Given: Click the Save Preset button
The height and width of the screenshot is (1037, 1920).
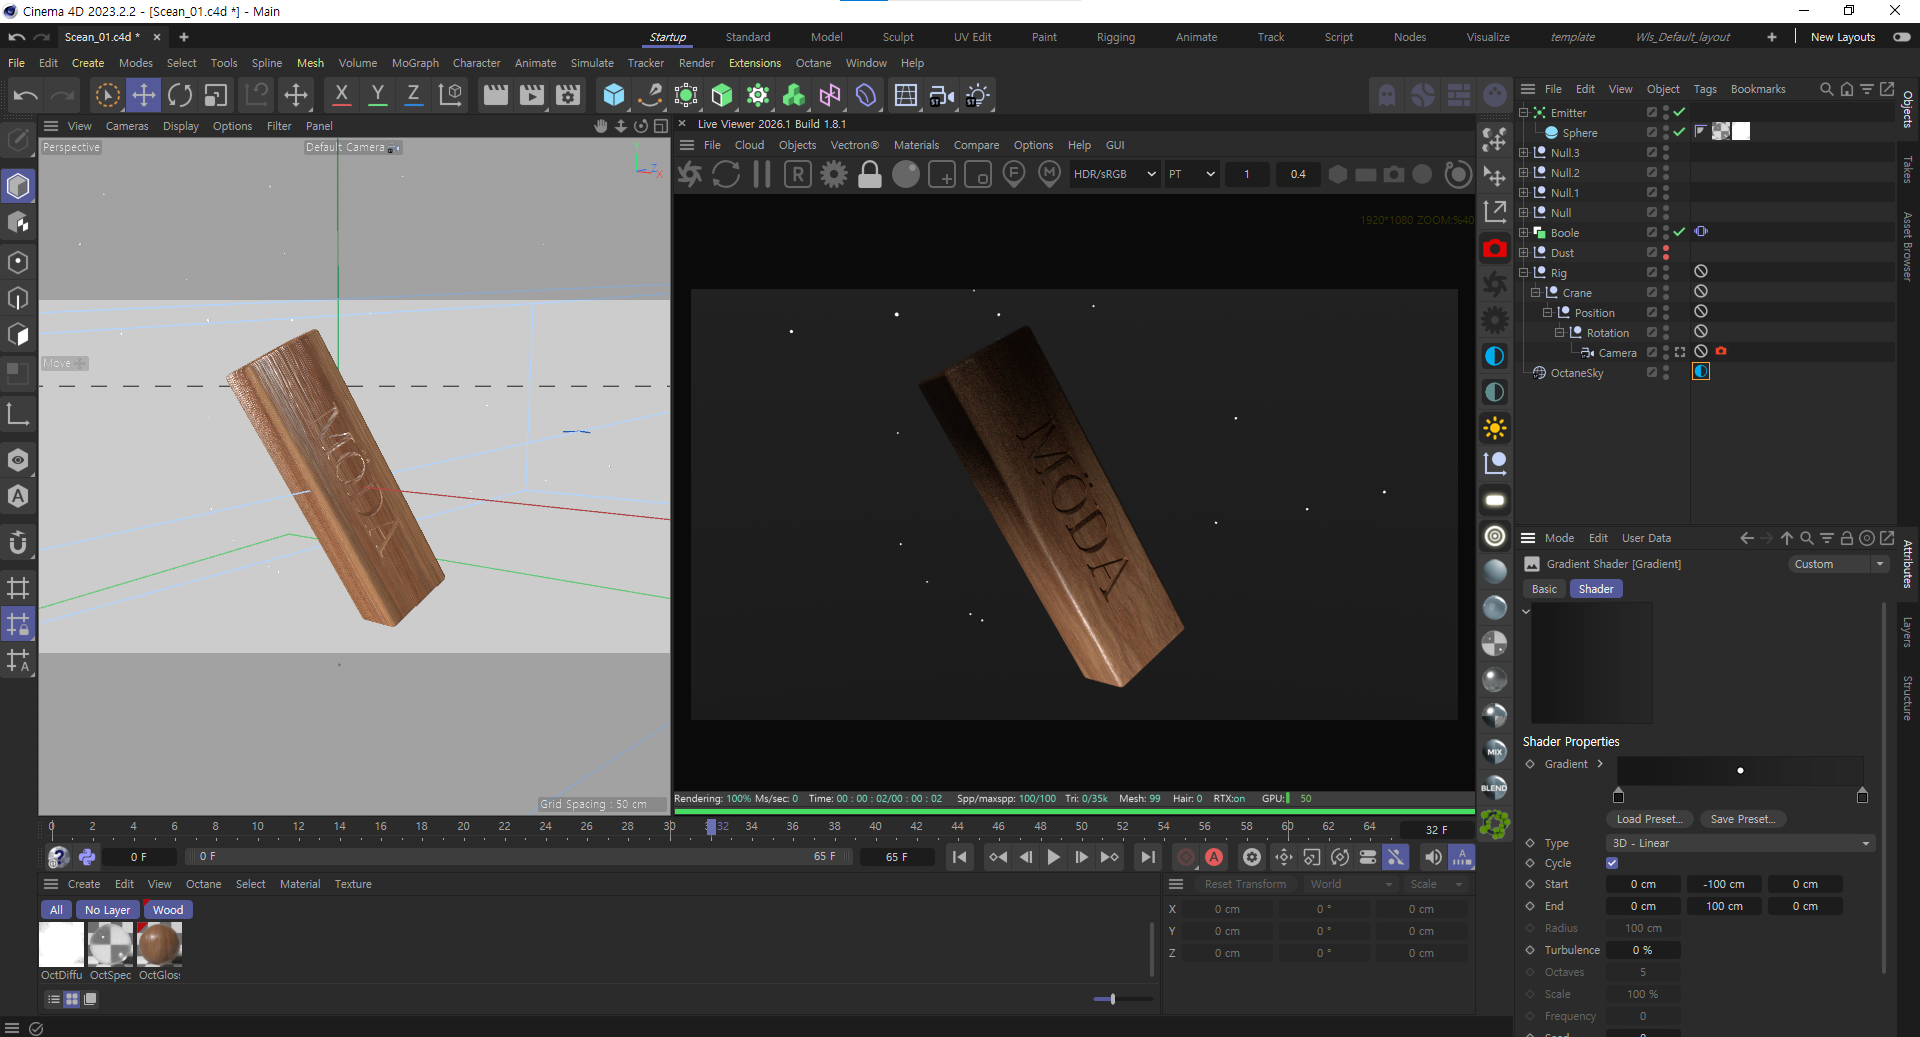Looking at the screenshot, I should tap(1742, 819).
